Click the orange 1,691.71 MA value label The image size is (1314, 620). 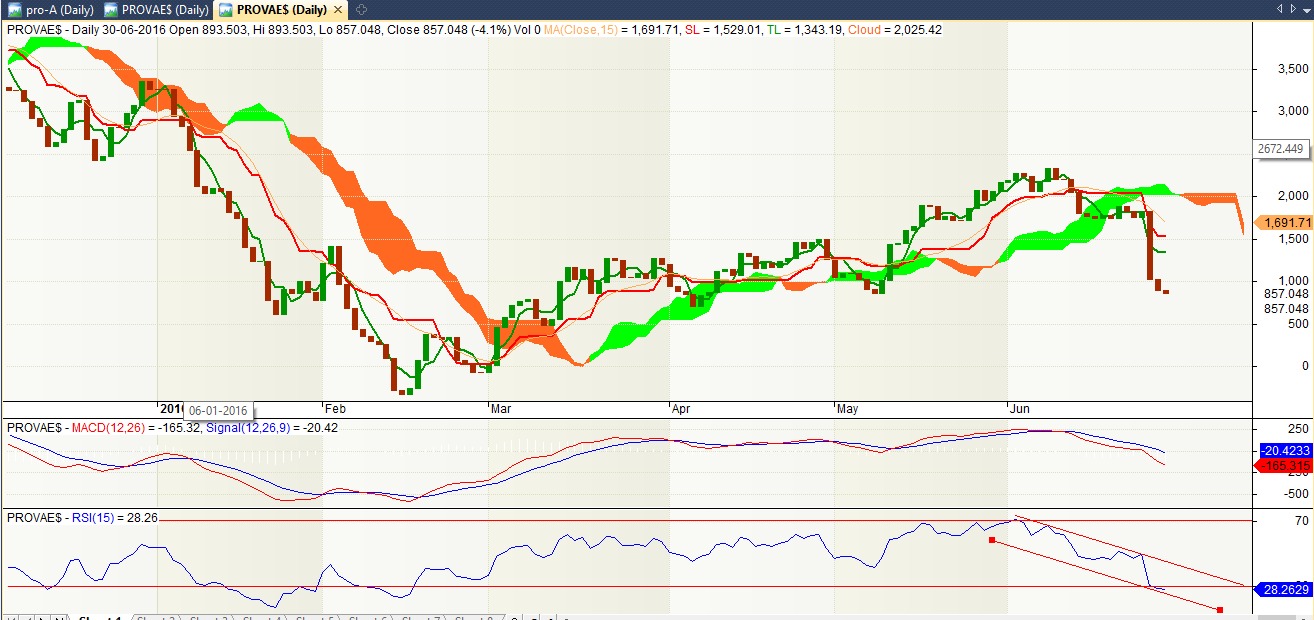click(x=1284, y=223)
